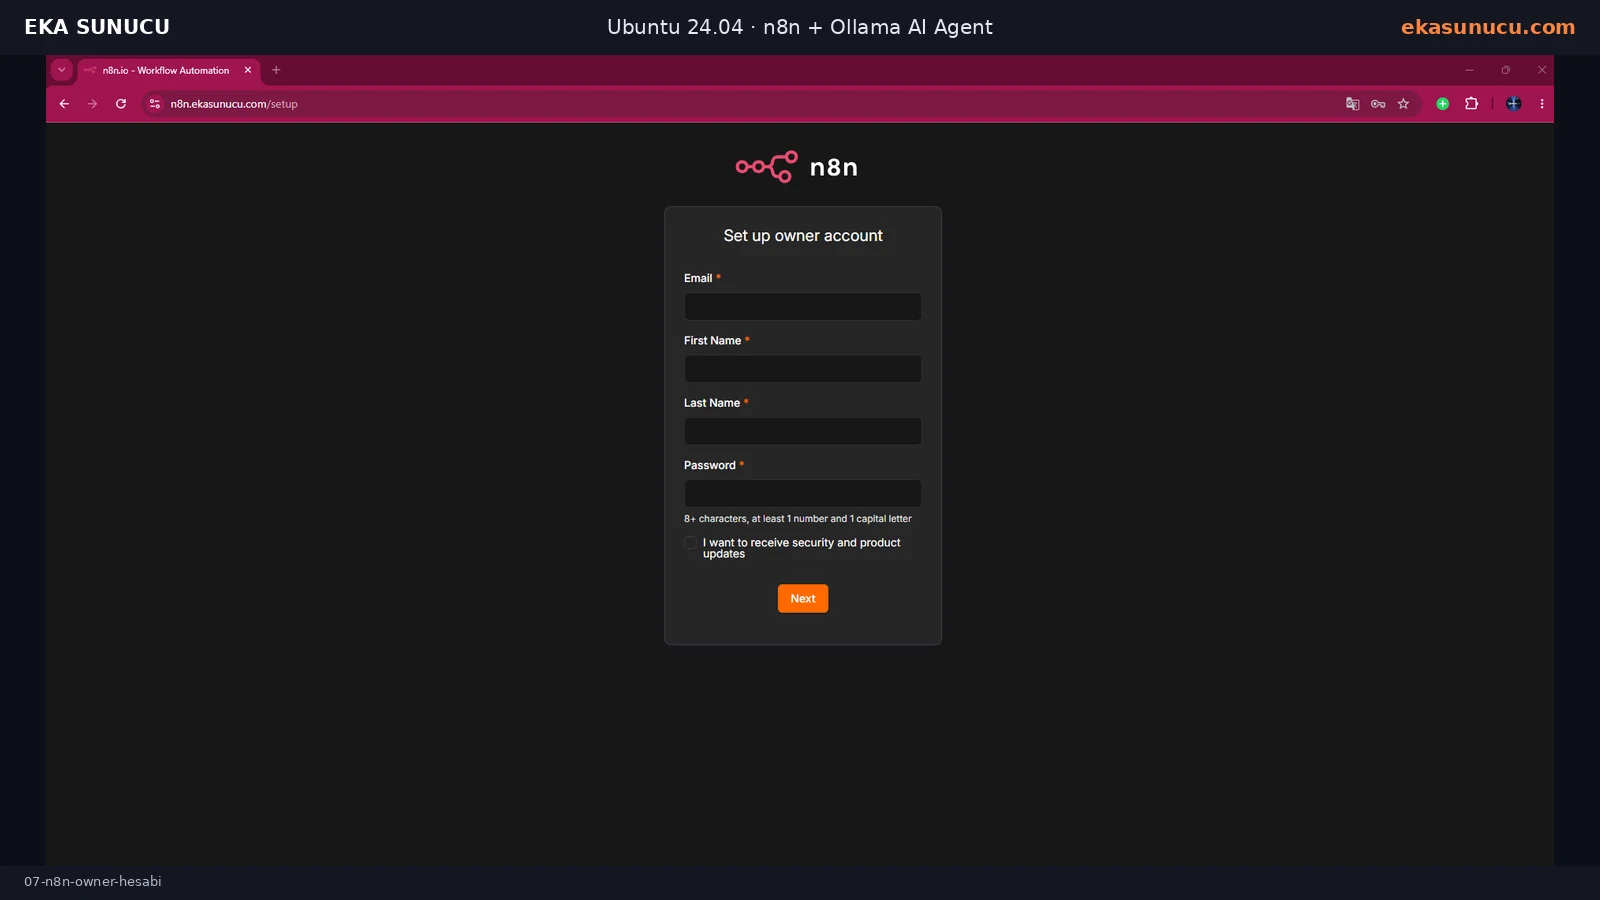This screenshot has height=900, width=1600.
Task: Close the n8n.io Workflow Automation tab
Action: (x=248, y=70)
